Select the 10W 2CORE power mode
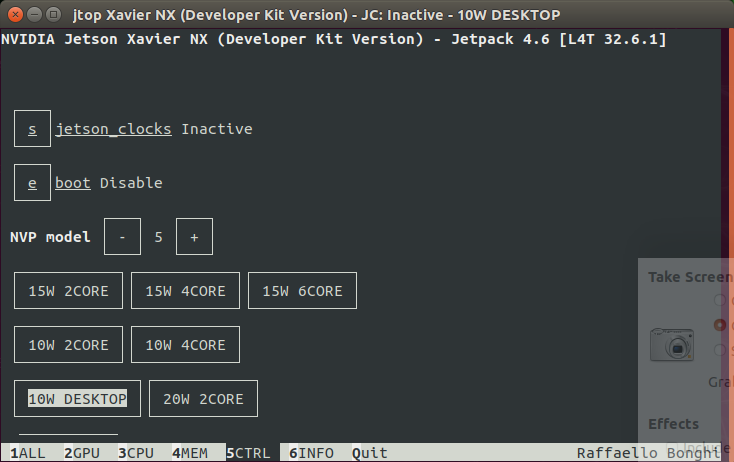734x462 pixels. [68, 345]
